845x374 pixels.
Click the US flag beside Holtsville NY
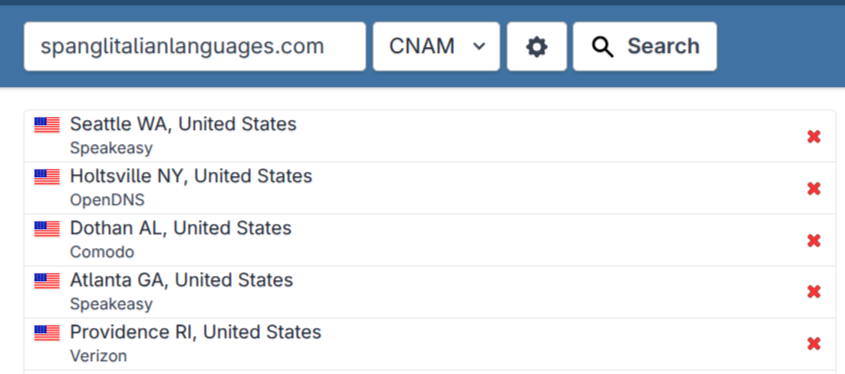pyautogui.click(x=47, y=177)
